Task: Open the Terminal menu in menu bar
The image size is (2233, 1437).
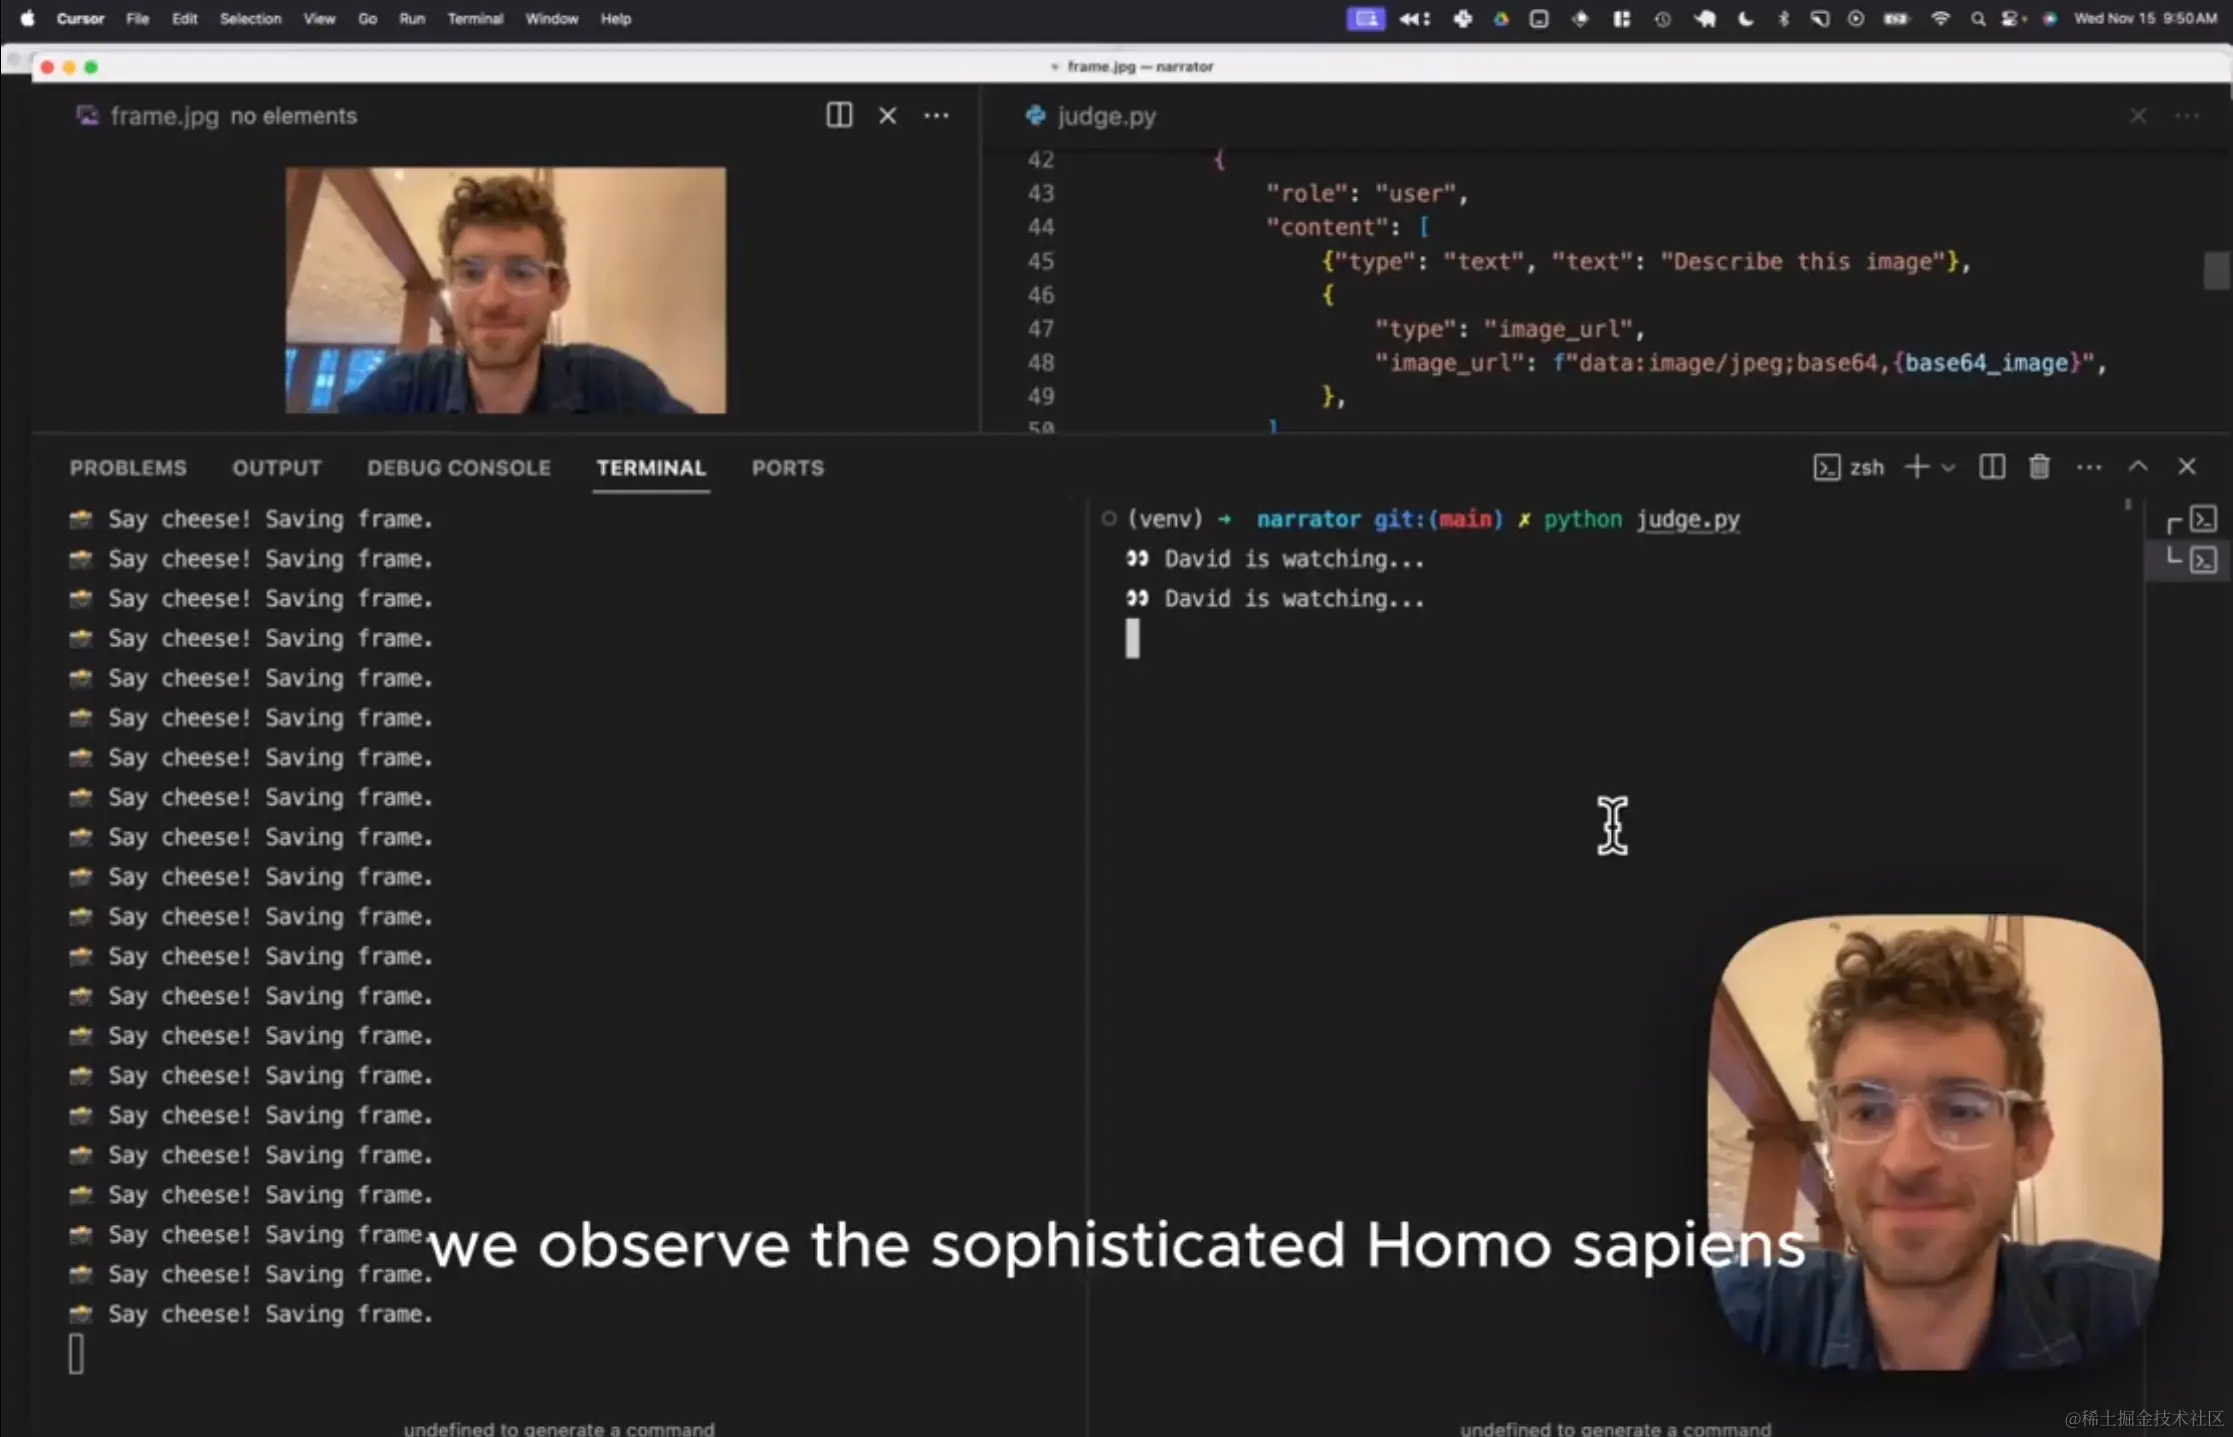Action: (x=474, y=19)
